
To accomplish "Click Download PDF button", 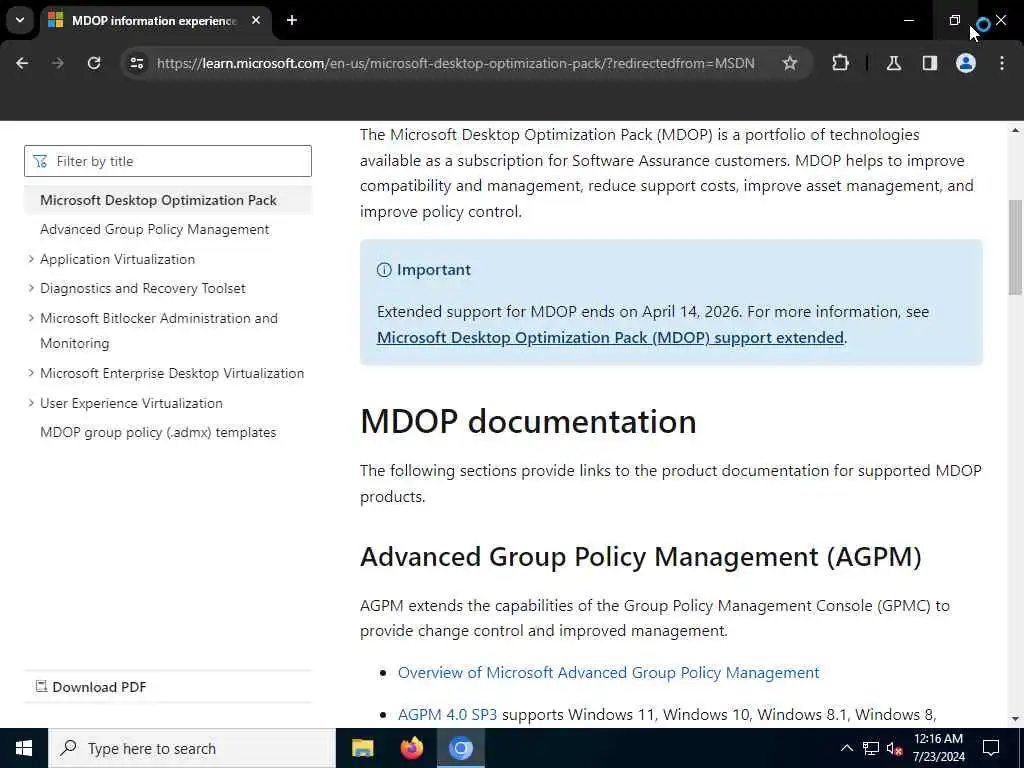I will [91, 687].
